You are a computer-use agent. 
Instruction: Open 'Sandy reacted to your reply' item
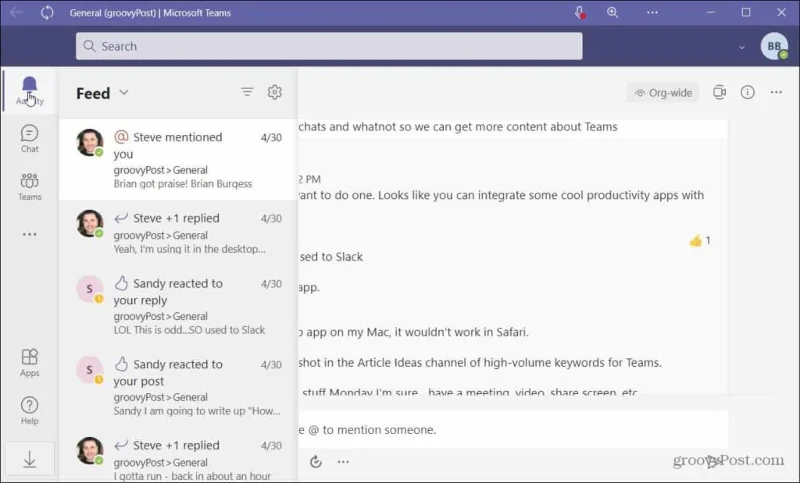tap(178, 306)
